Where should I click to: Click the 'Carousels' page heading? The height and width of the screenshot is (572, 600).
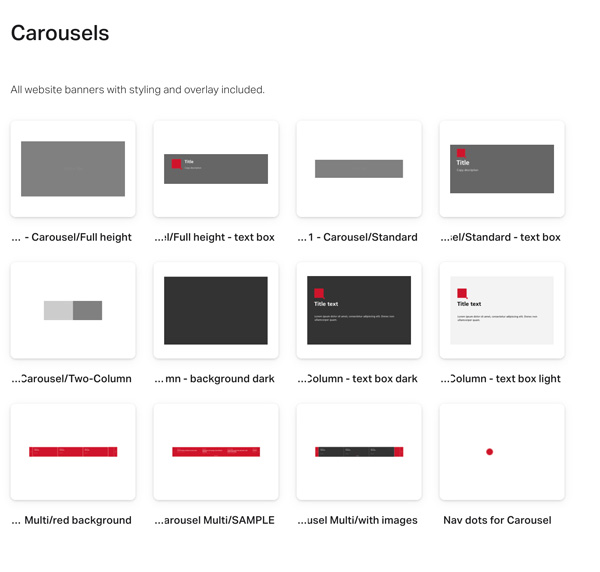tap(60, 33)
